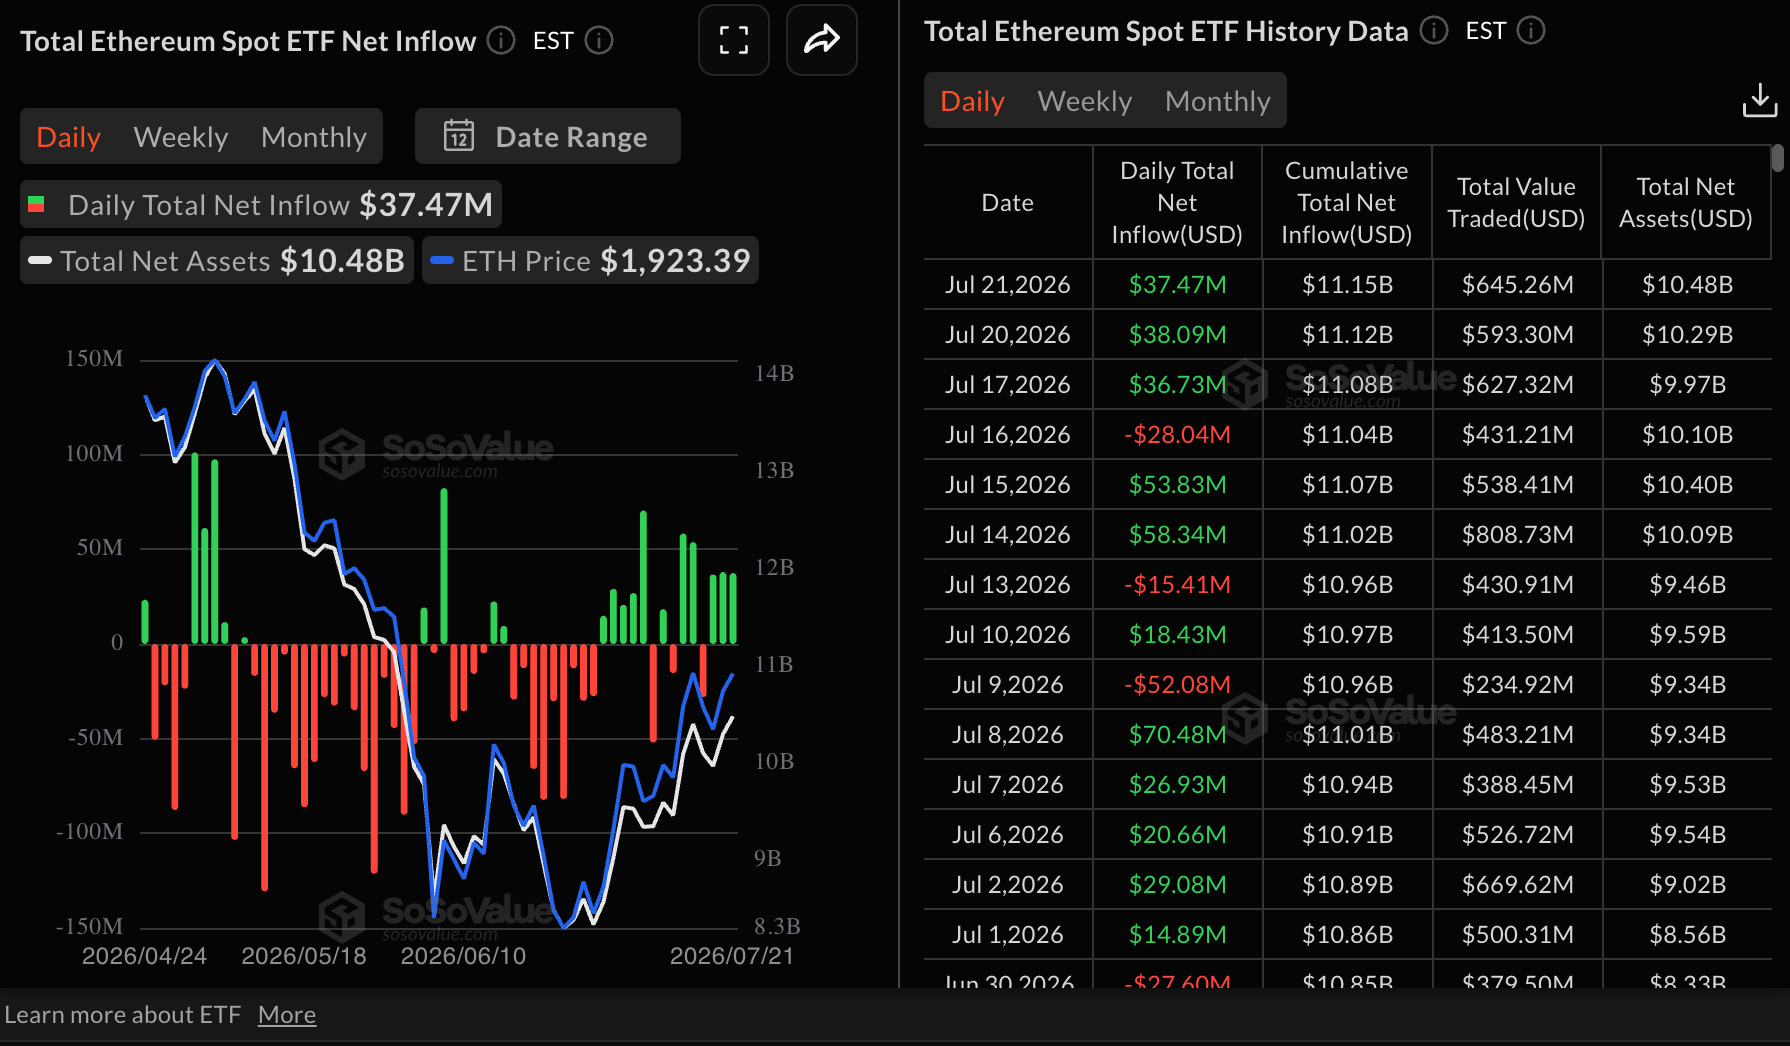Download the ETF history data
The image size is (1790, 1046).
tap(1759, 100)
